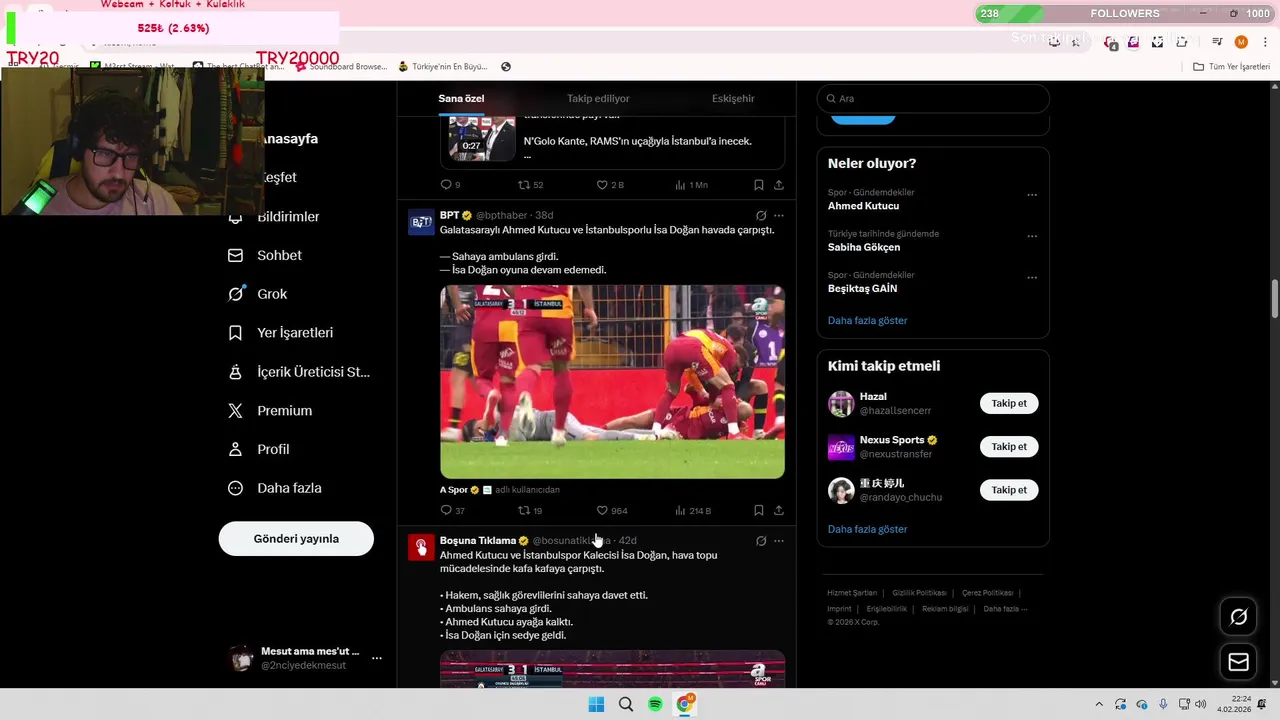The height and width of the screenshot is (720, 1280).
Task: Open Beşiktaş GAİN trending topic
Action: (x=862, y=288)
